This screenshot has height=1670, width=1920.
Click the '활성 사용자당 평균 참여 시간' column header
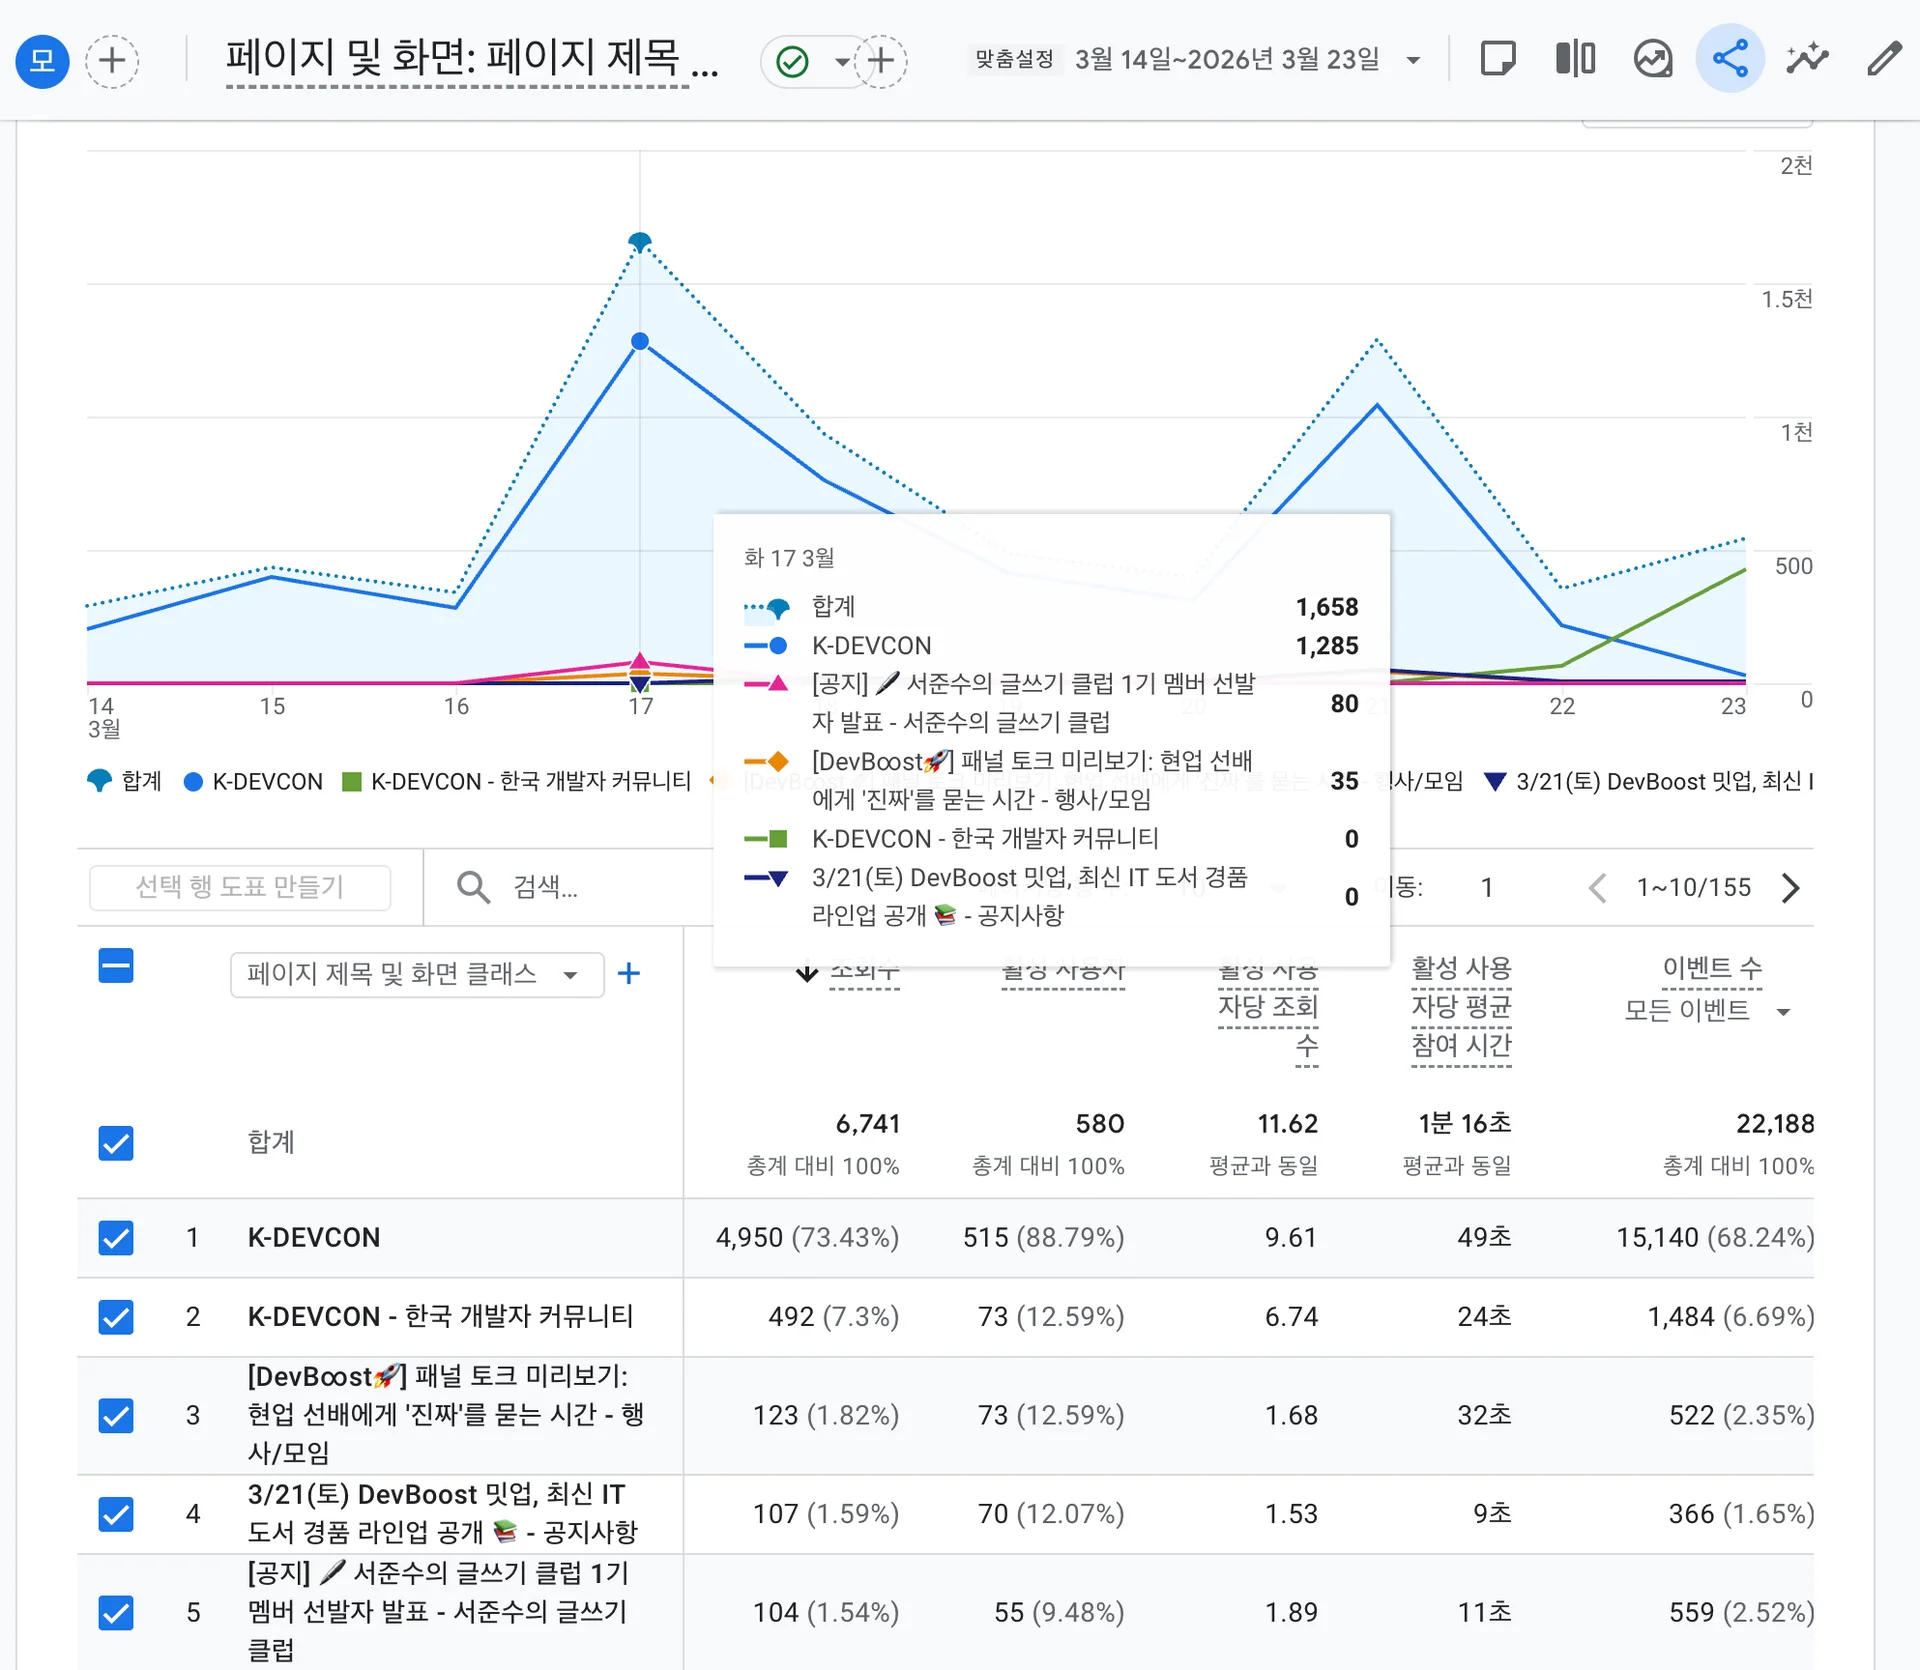point(1461,1008)
